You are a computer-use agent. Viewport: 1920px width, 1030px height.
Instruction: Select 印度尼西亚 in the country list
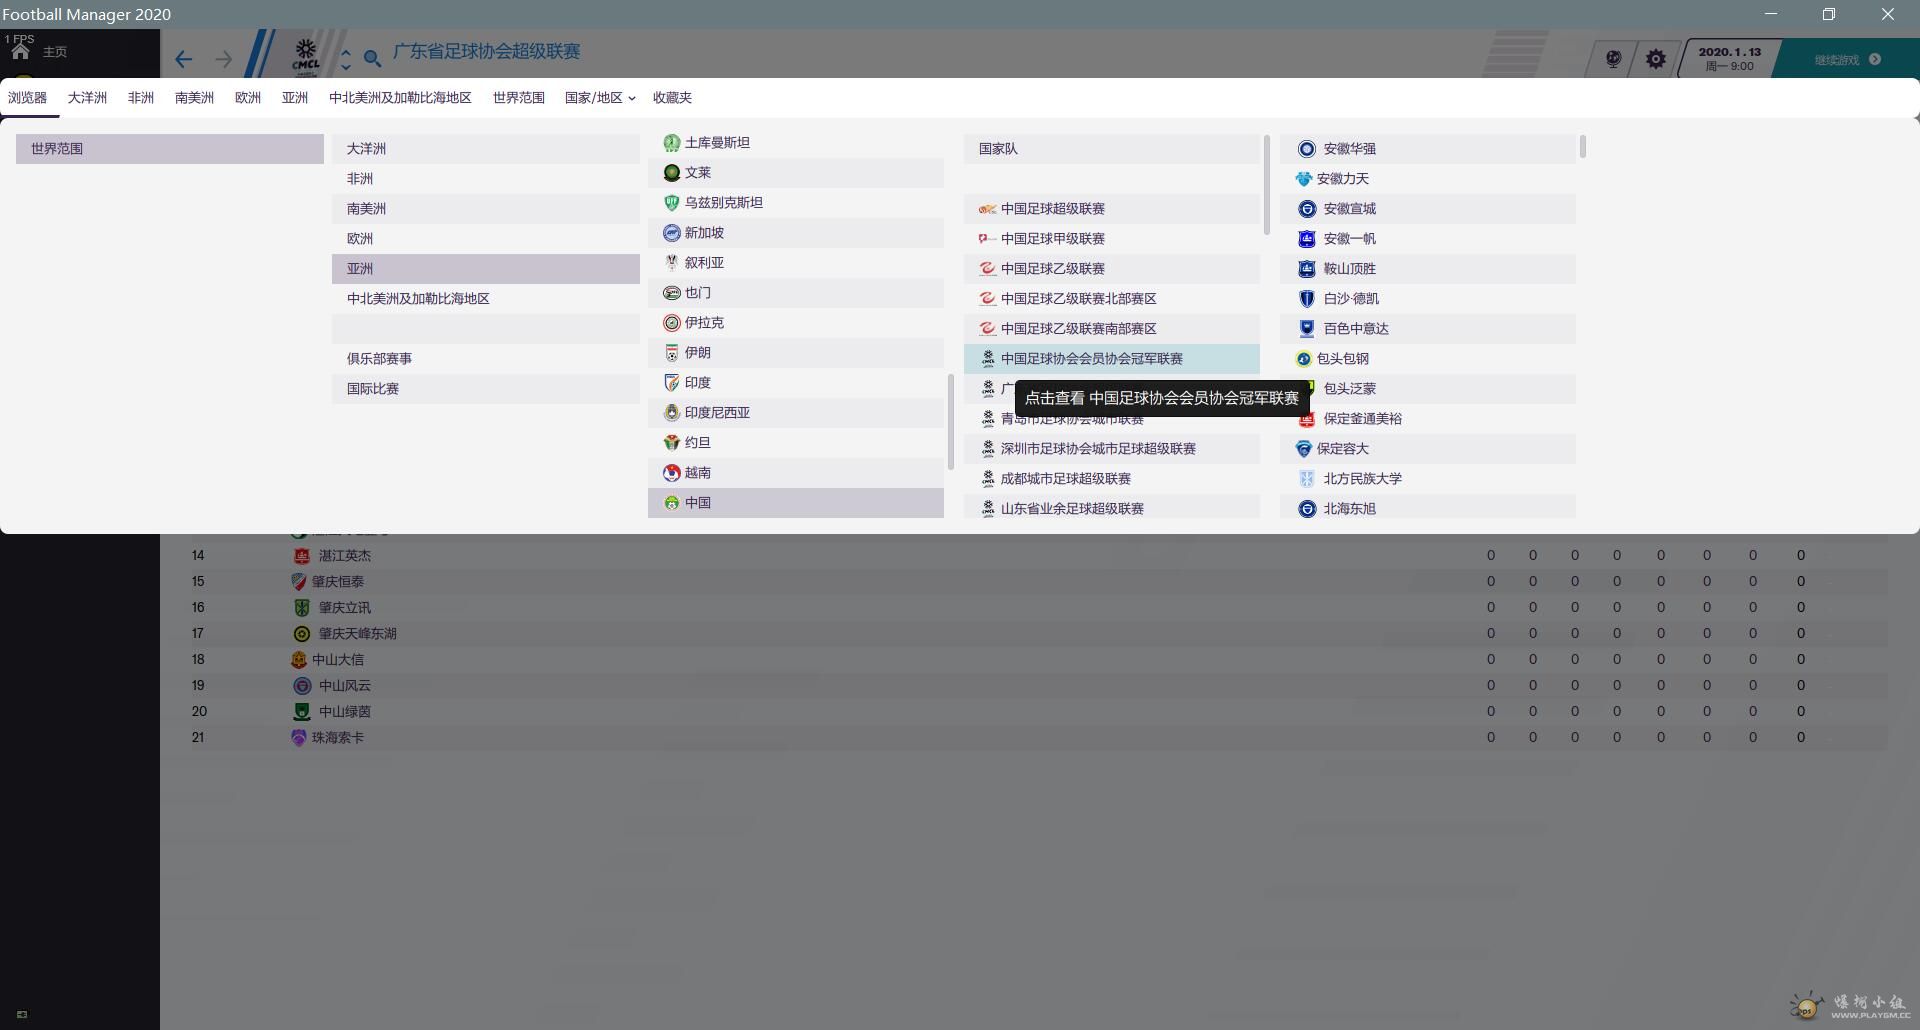[x=796, y=412]
